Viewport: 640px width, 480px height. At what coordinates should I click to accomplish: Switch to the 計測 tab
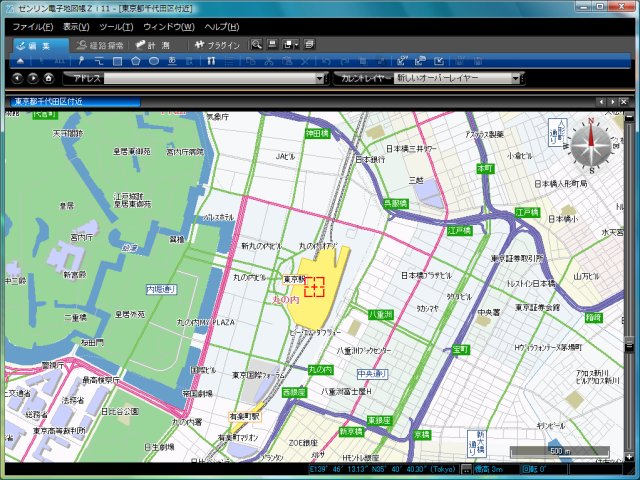coord(153,45)
